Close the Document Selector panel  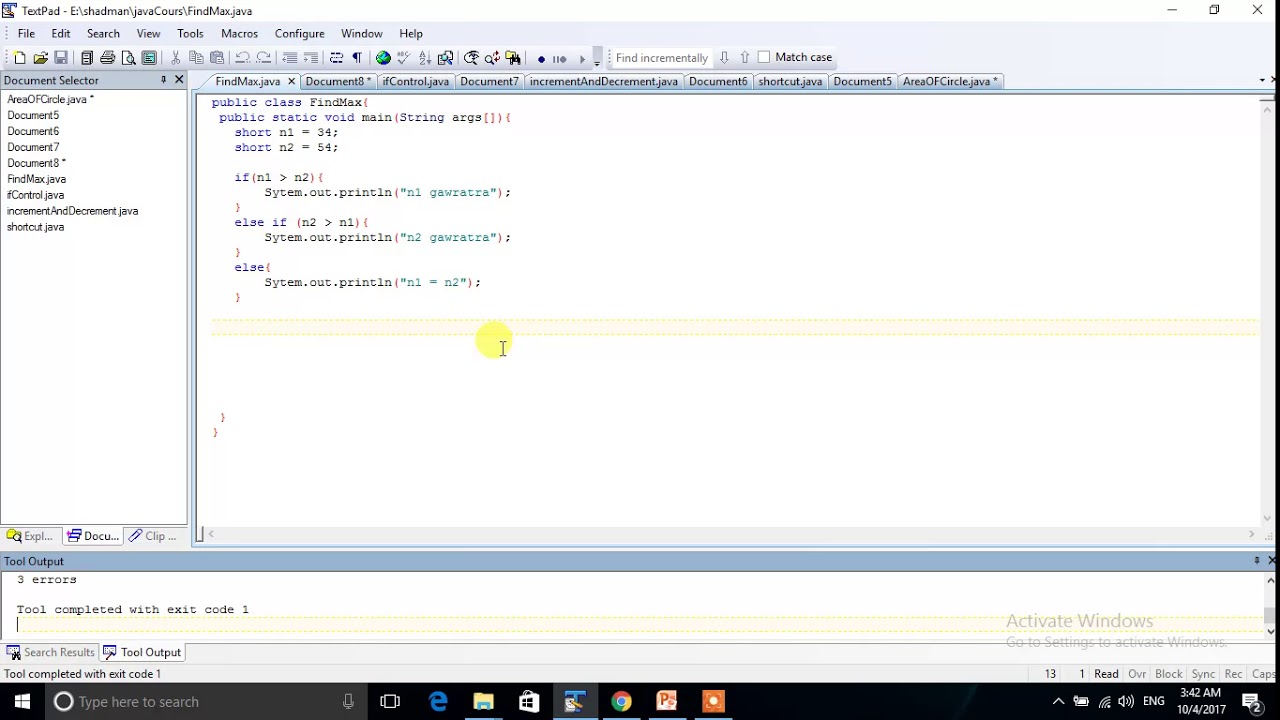tap(179, 80)
